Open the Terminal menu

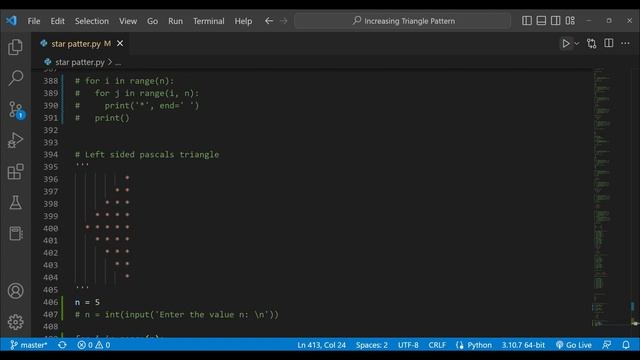click(209, 21)
